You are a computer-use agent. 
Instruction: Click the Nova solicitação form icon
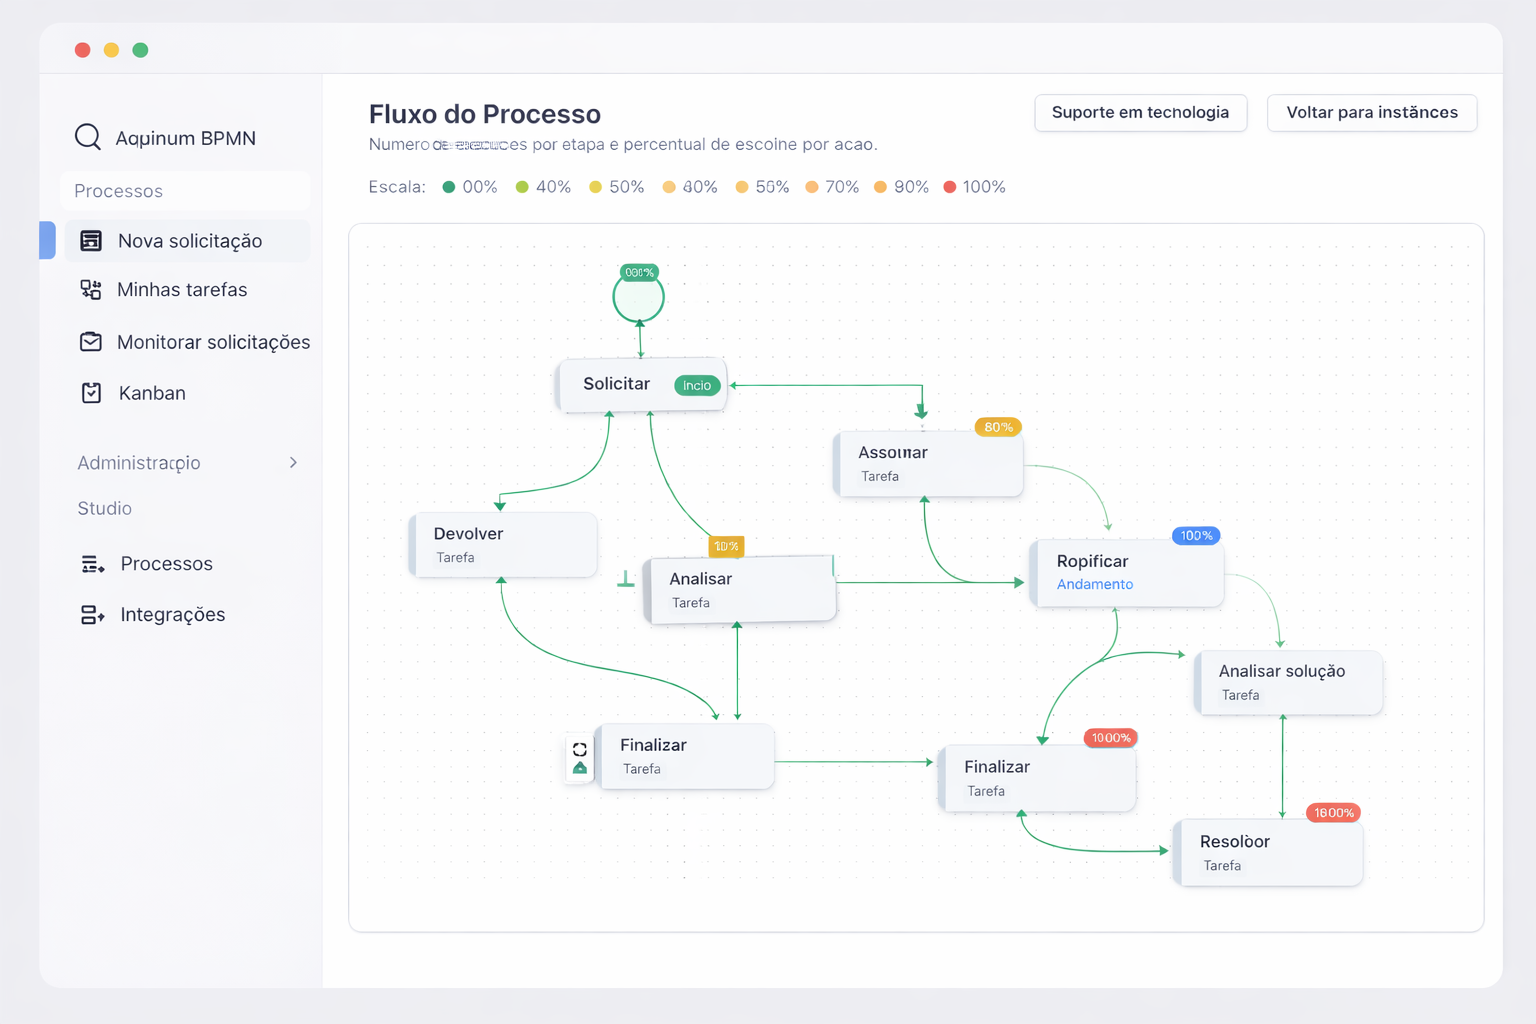click(x=91, y=241)
